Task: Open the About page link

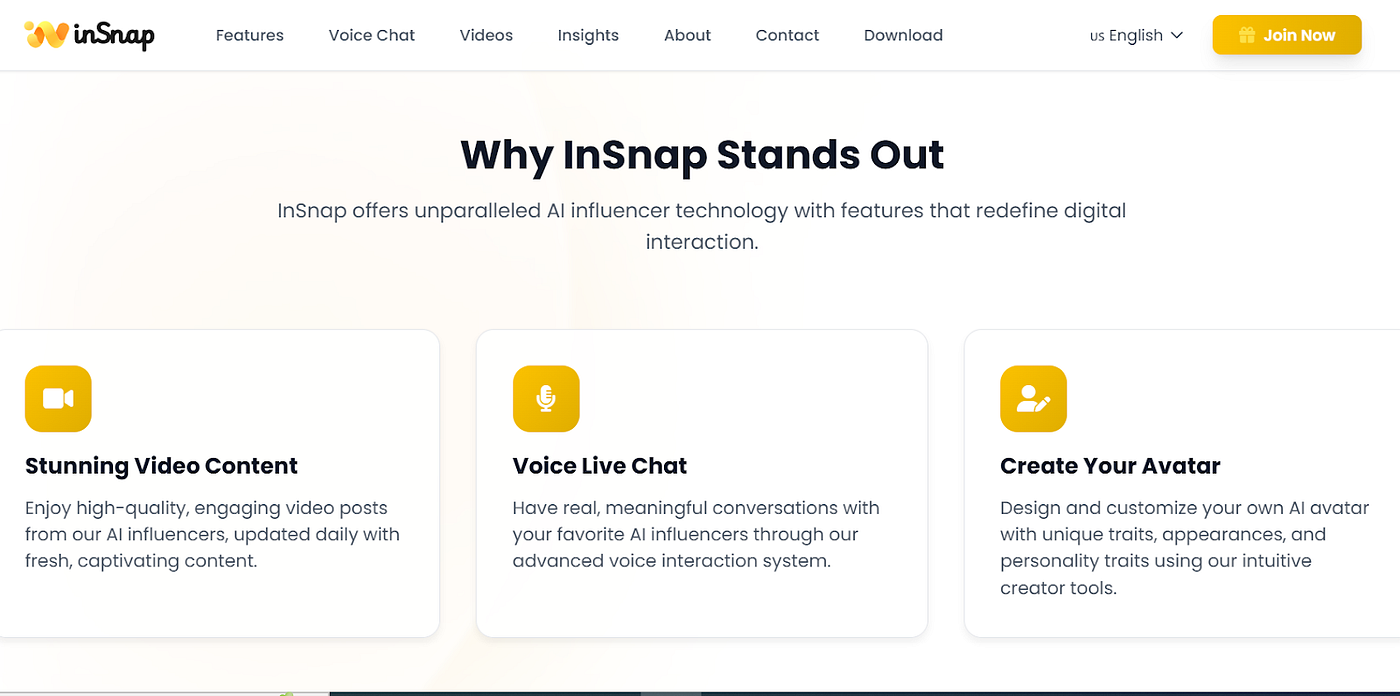Action: [688, 35]
